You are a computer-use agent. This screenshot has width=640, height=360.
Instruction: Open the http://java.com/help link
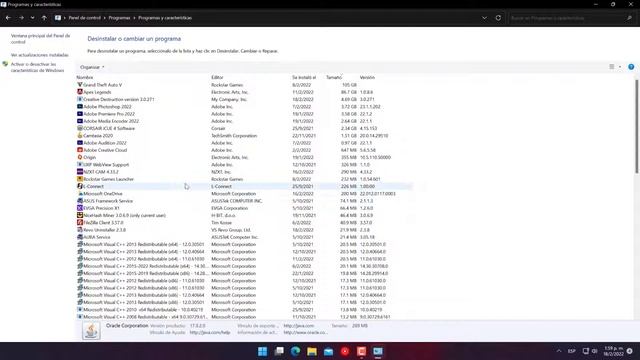[x=210, y=333]
